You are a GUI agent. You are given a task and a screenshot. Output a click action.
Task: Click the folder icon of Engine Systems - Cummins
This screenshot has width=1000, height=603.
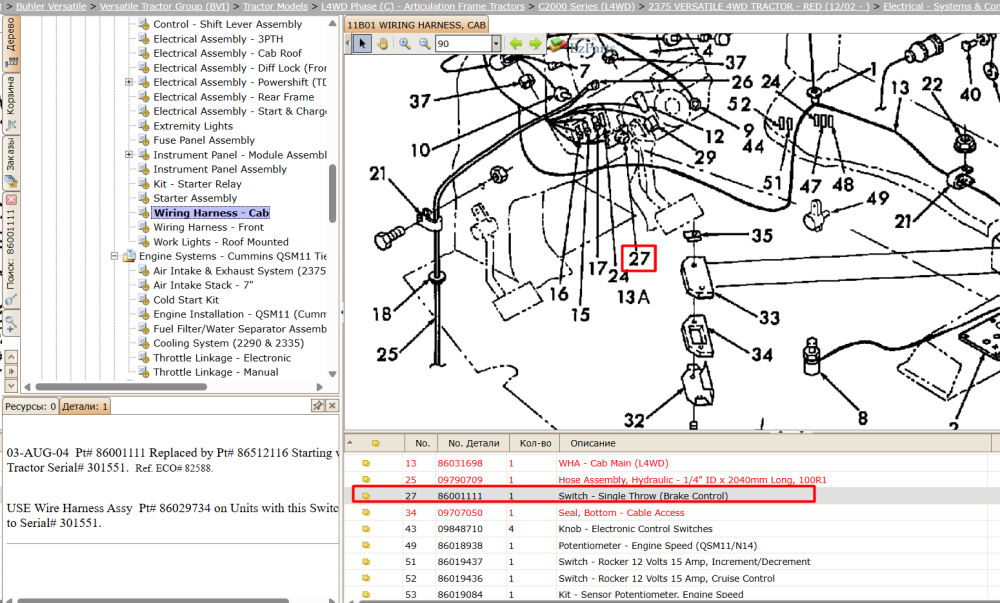(129, 256)
